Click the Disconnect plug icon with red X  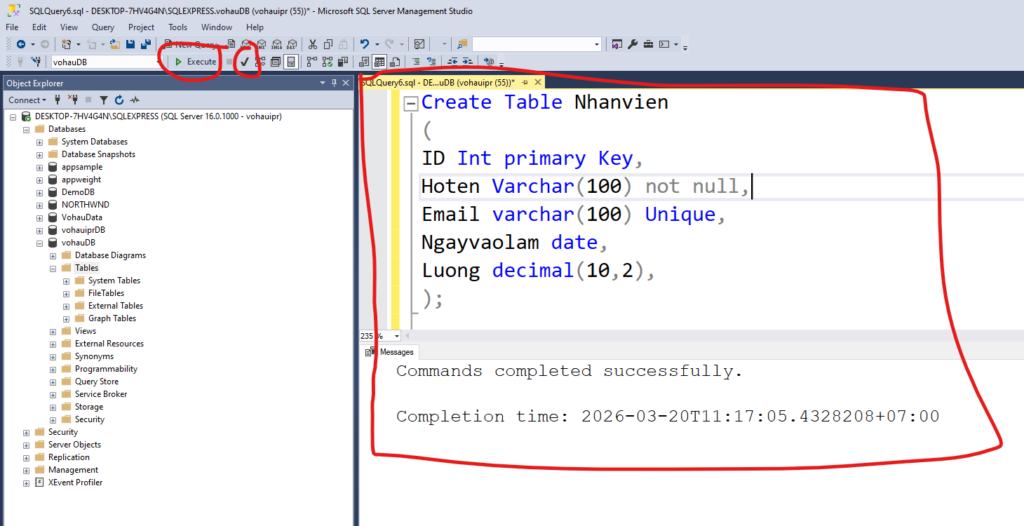click(72, 100)
